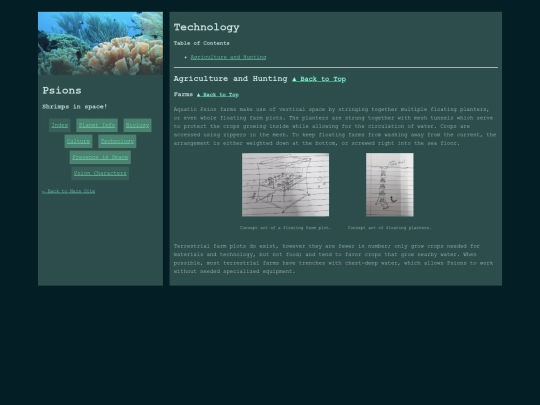Screen dimensions: 540x405
Task: Open the floating farm plot concept sketch
Action: [x=285, y=185]
